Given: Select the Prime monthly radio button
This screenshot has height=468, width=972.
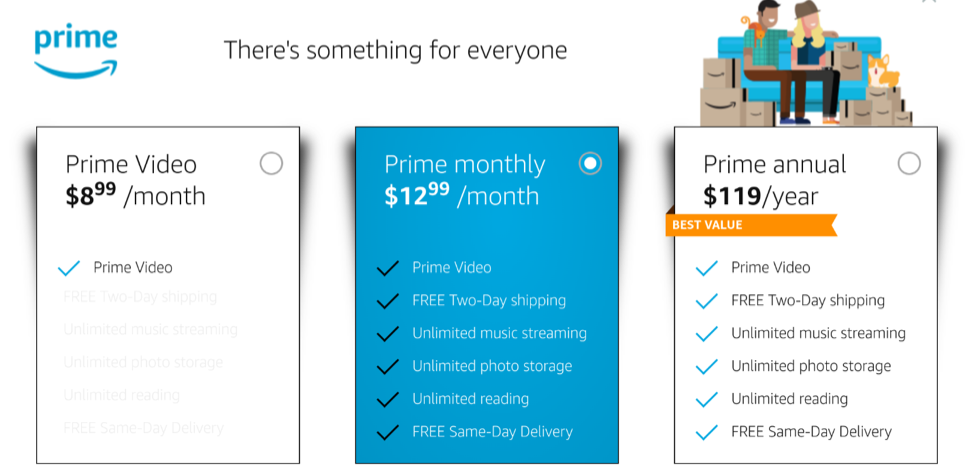Looking at the screenshot, I should click(590, 163).
